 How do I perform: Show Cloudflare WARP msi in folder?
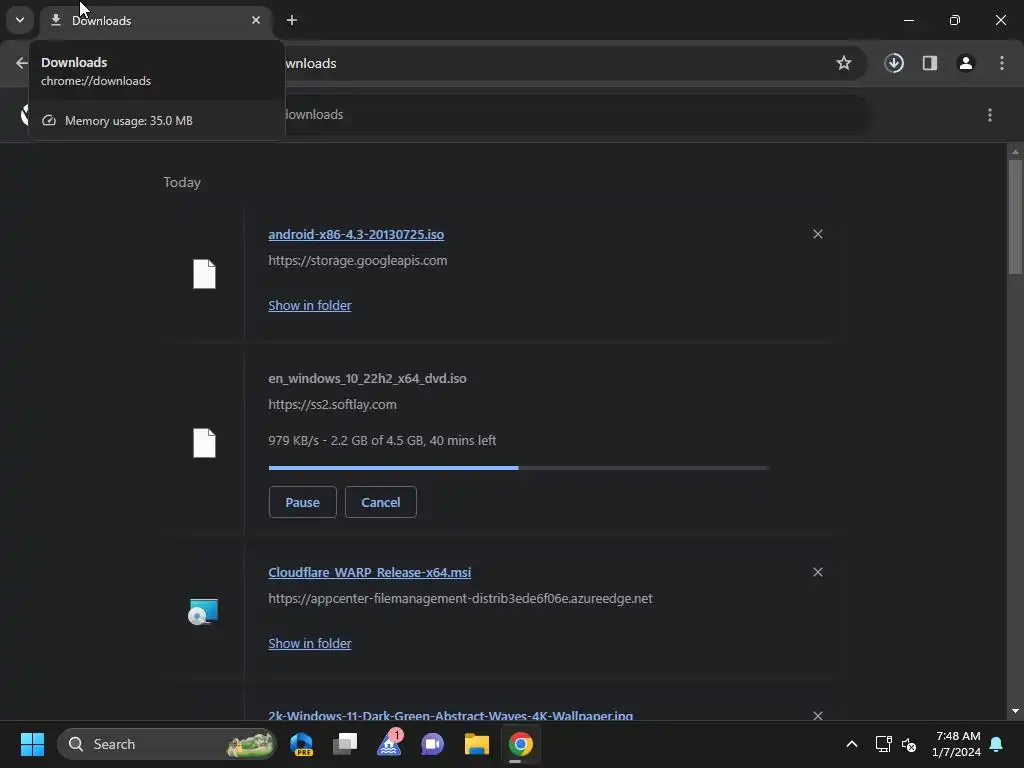[x=310, y=644]
